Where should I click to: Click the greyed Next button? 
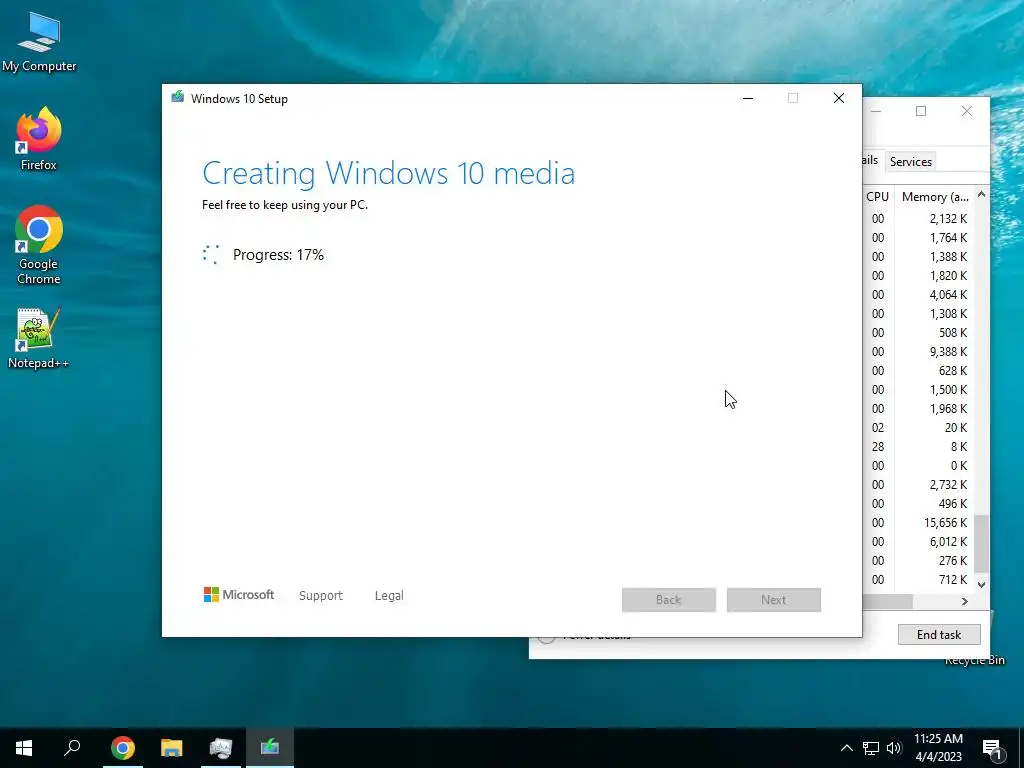[774, 600]
